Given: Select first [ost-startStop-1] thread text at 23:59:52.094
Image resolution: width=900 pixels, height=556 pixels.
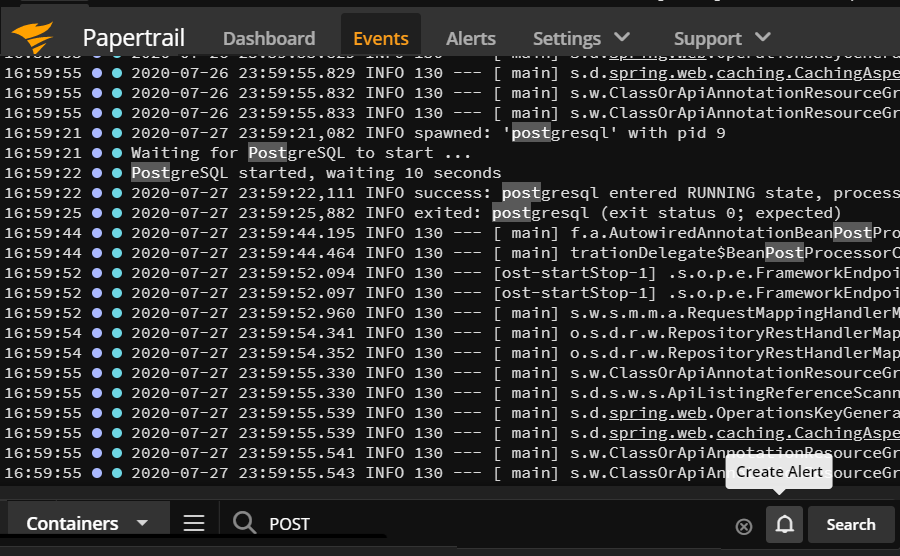Looking at the screenshot, I should pos(575,273).
